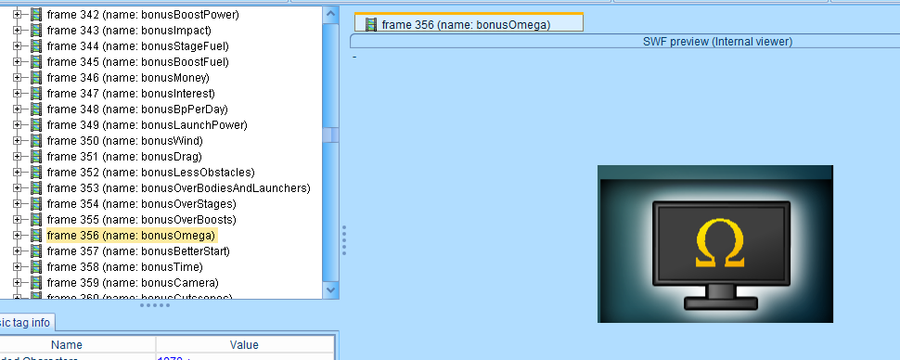Select frame 348 bonusBpPerDay row
900x360 pixels.
(138, 109)
